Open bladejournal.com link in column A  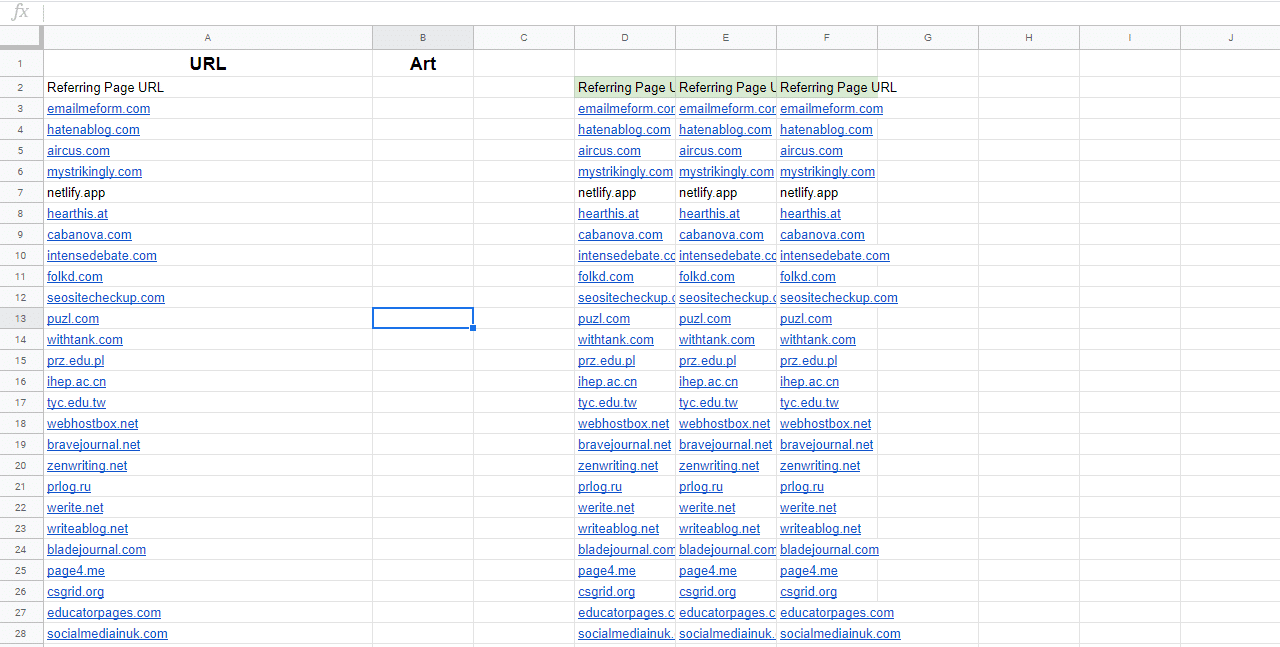coord(96,549)
